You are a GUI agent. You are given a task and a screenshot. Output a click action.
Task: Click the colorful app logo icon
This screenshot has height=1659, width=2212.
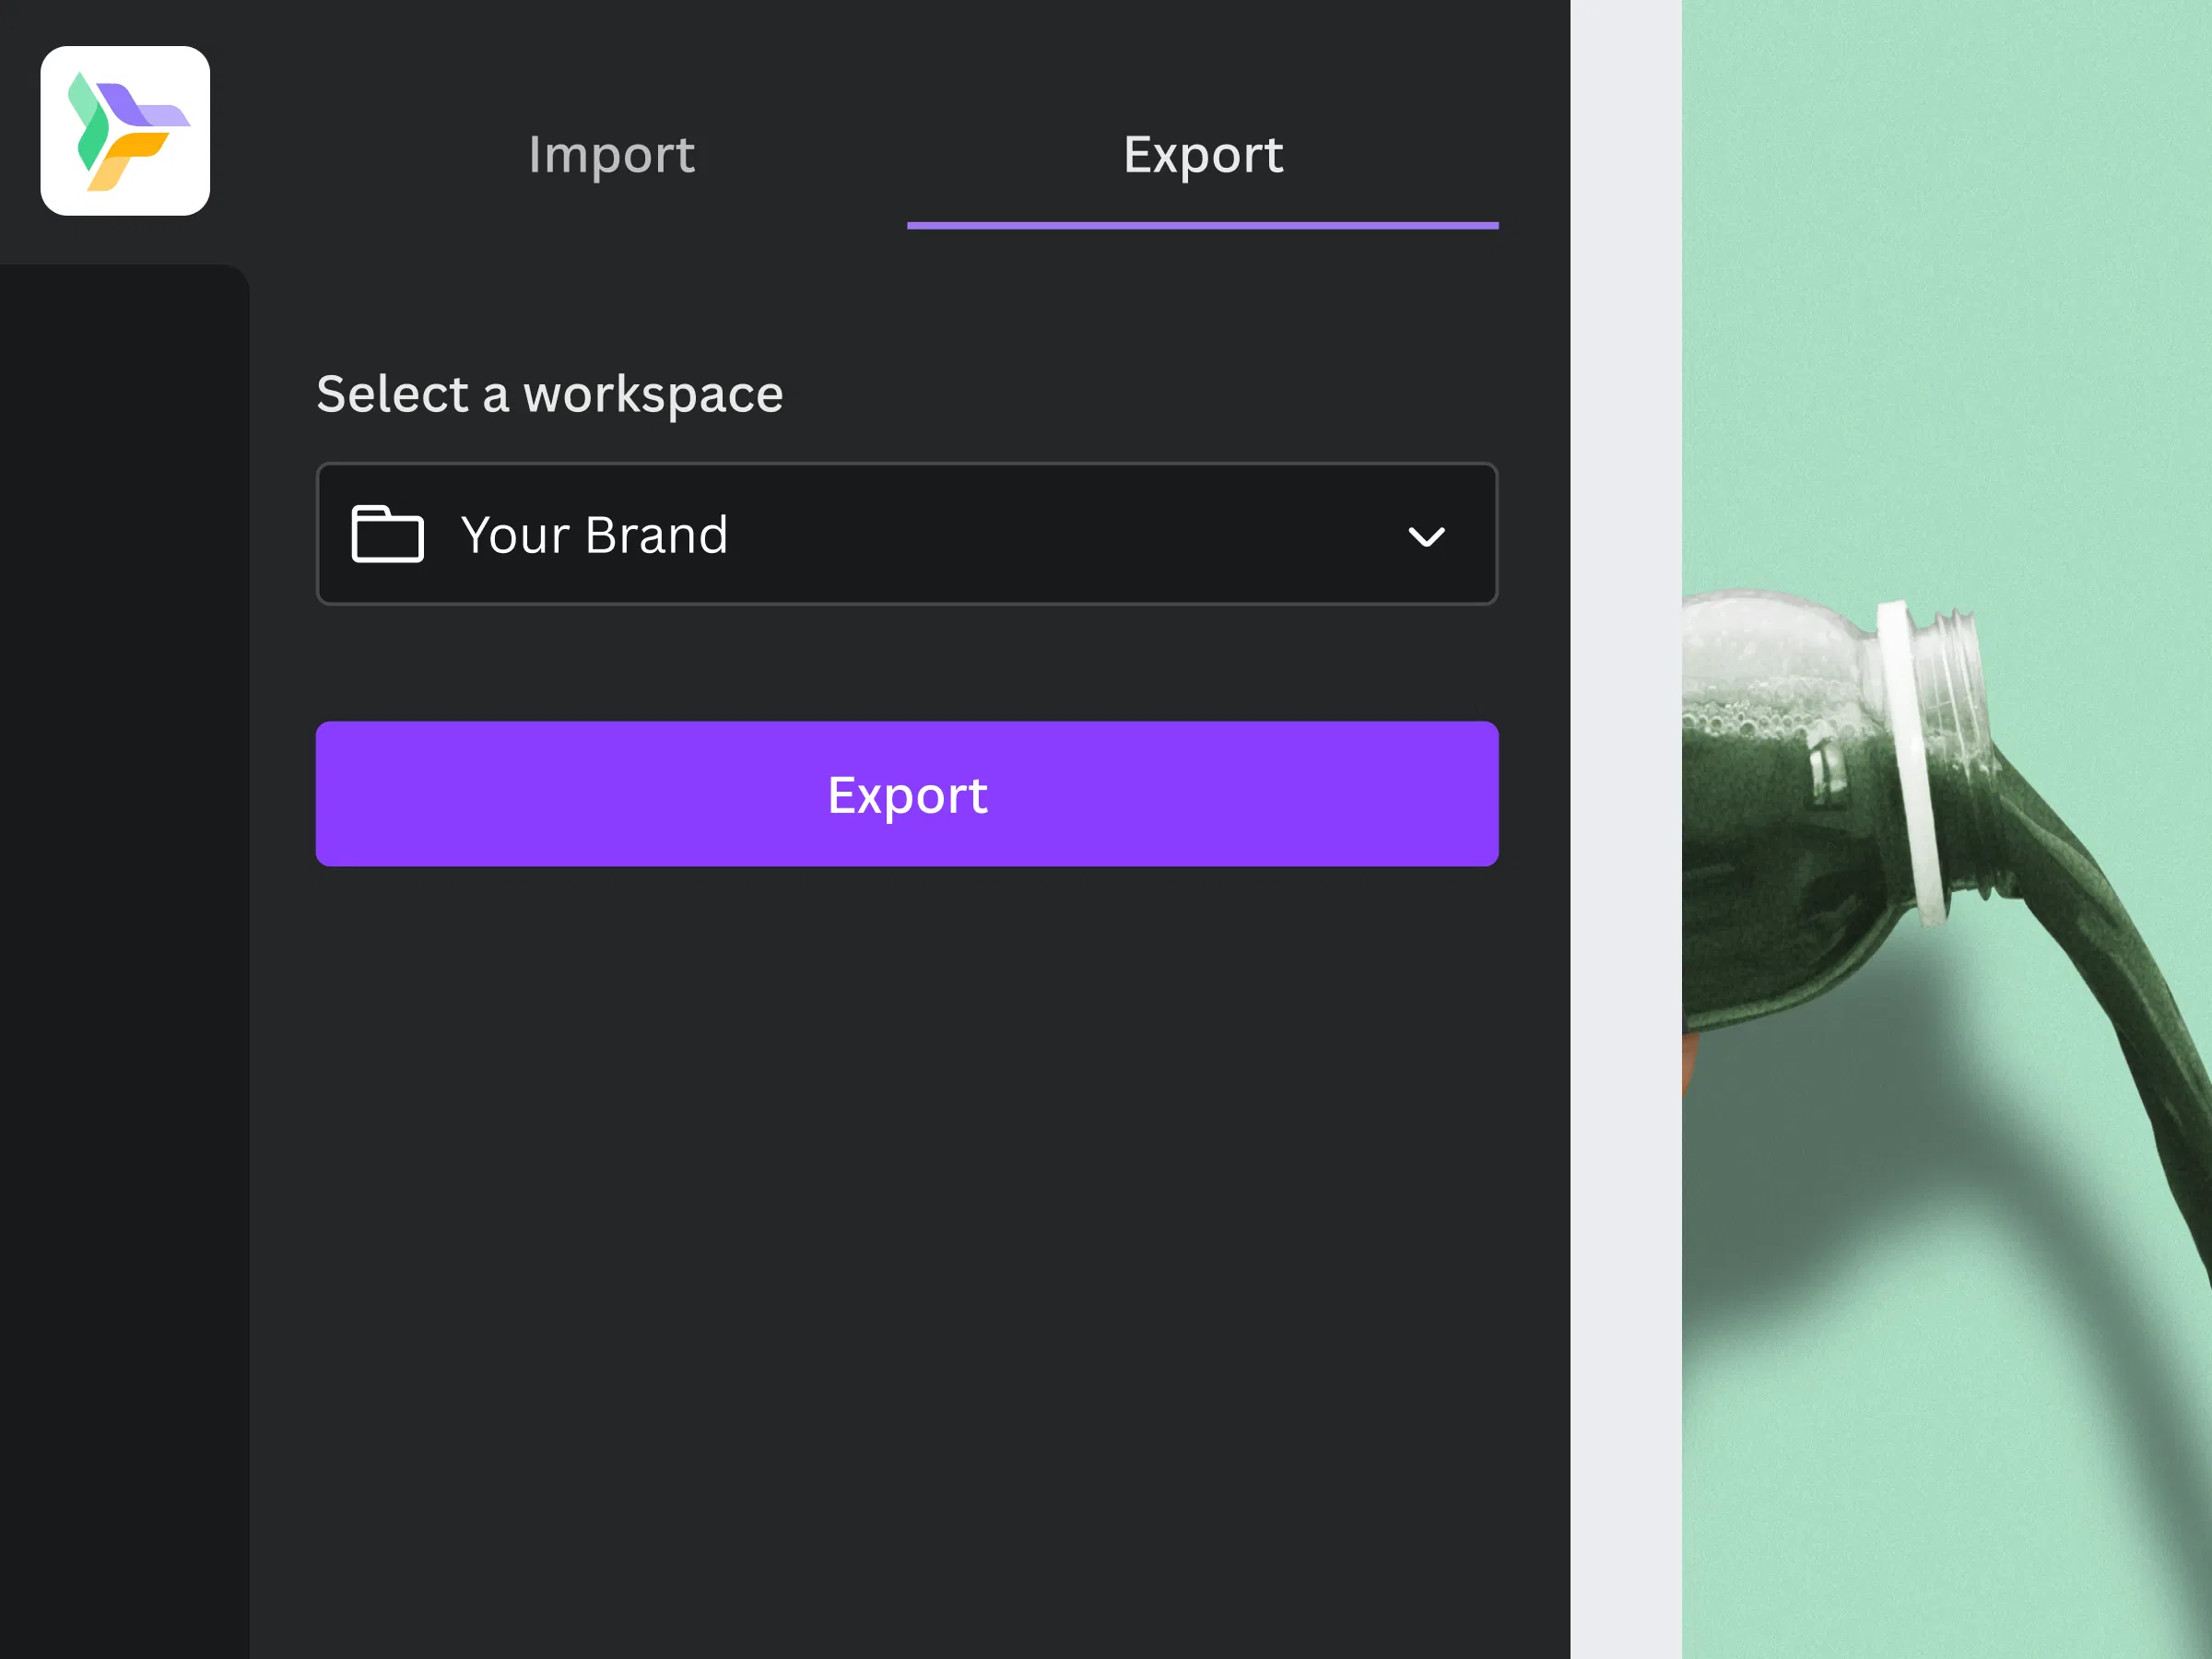(x=125, y=131)
